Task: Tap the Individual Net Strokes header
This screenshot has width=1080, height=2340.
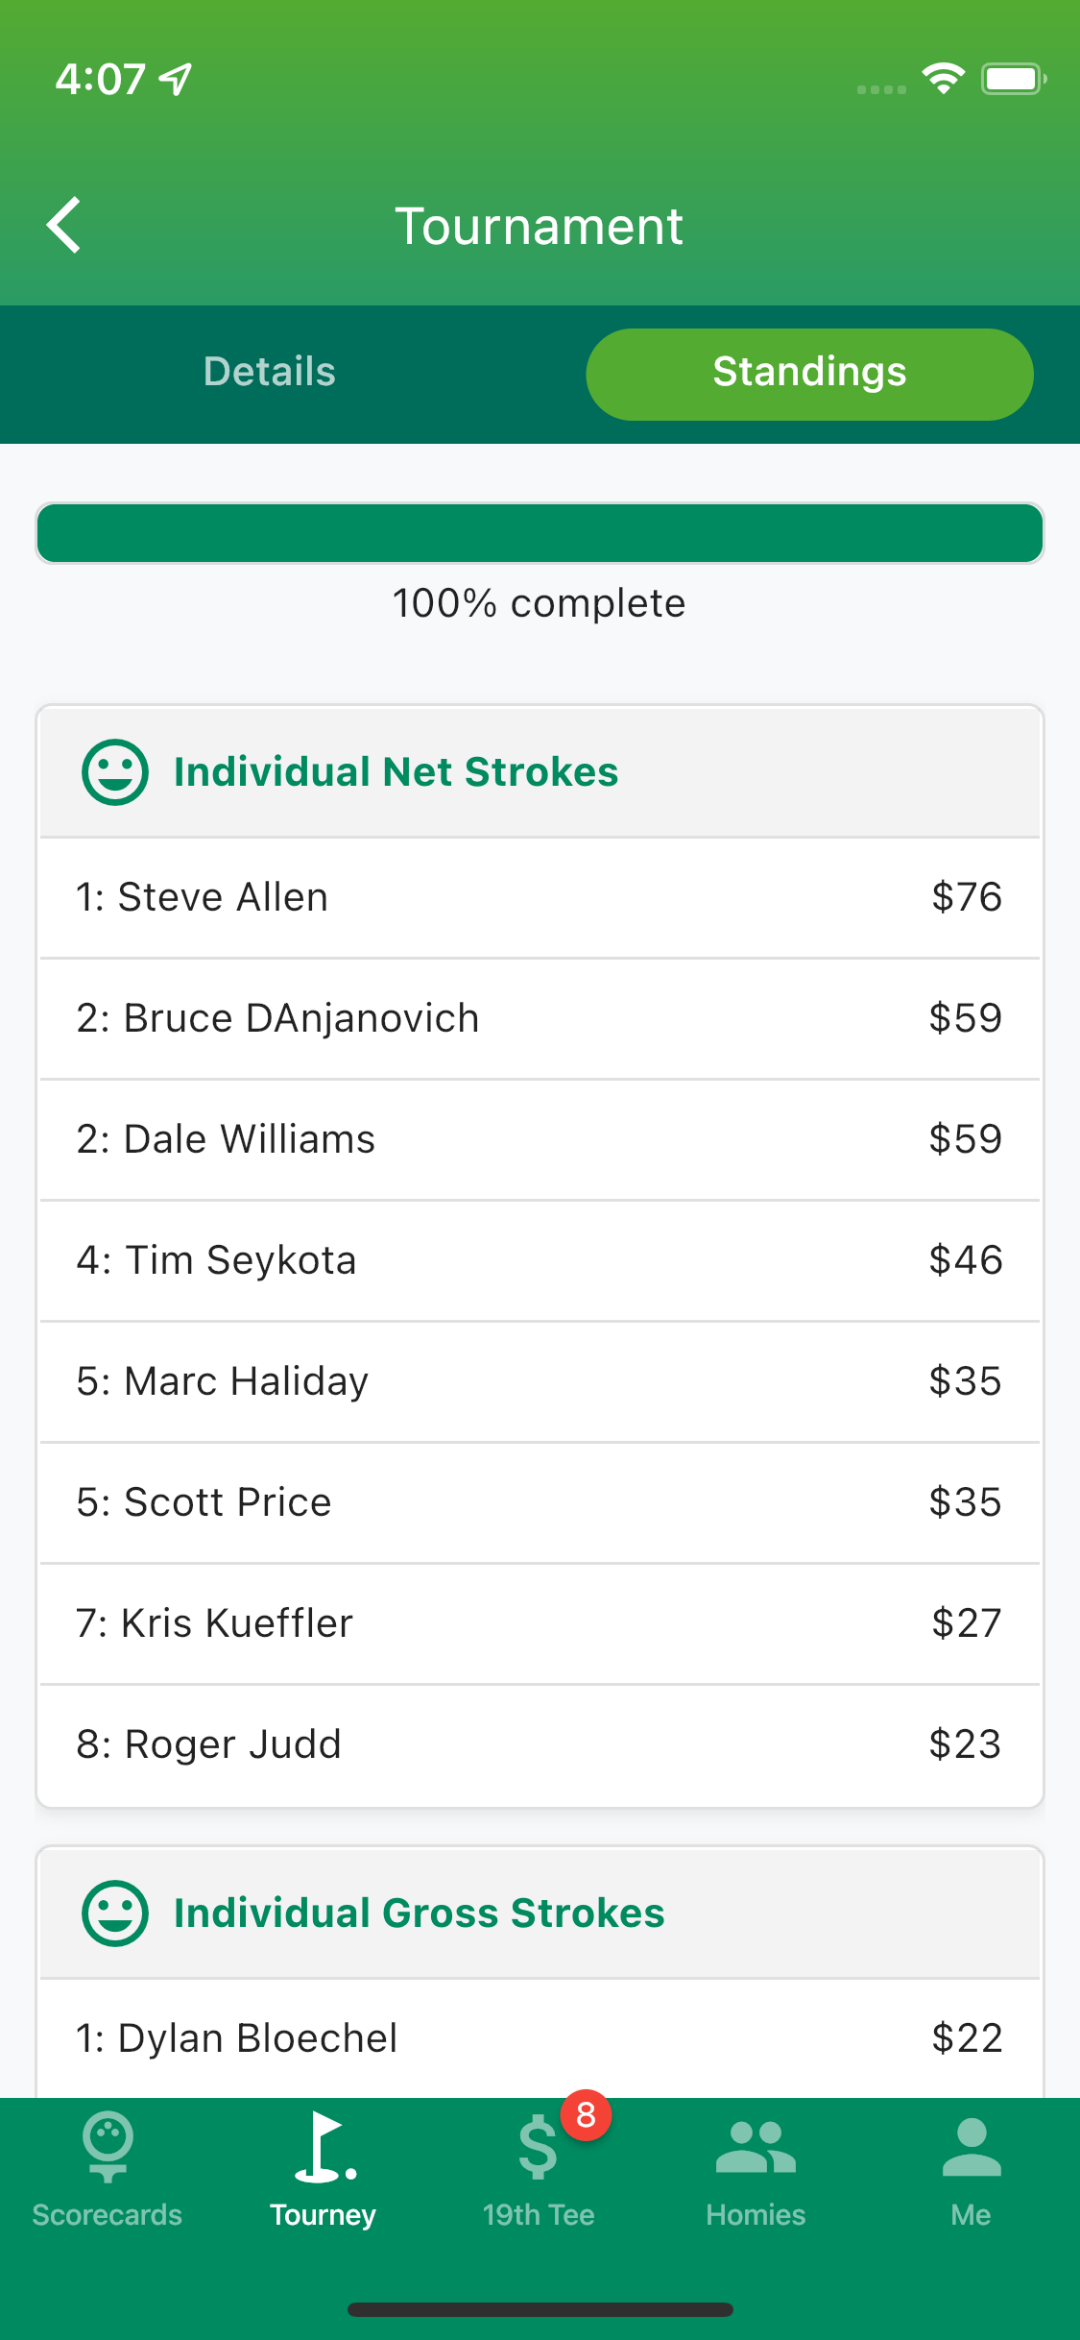Action: 540,772
